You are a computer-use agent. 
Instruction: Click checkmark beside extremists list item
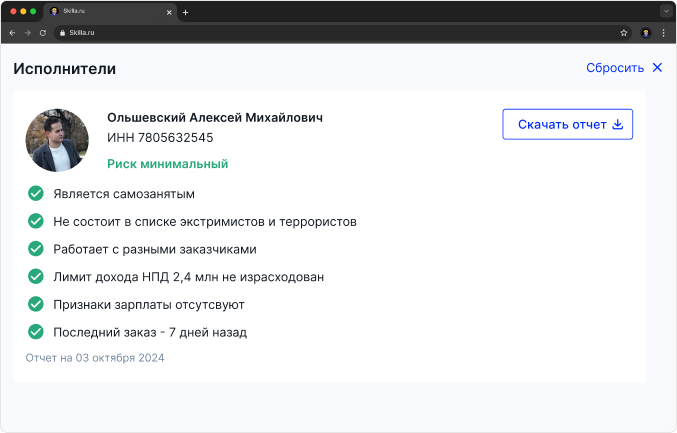(36, 221)
